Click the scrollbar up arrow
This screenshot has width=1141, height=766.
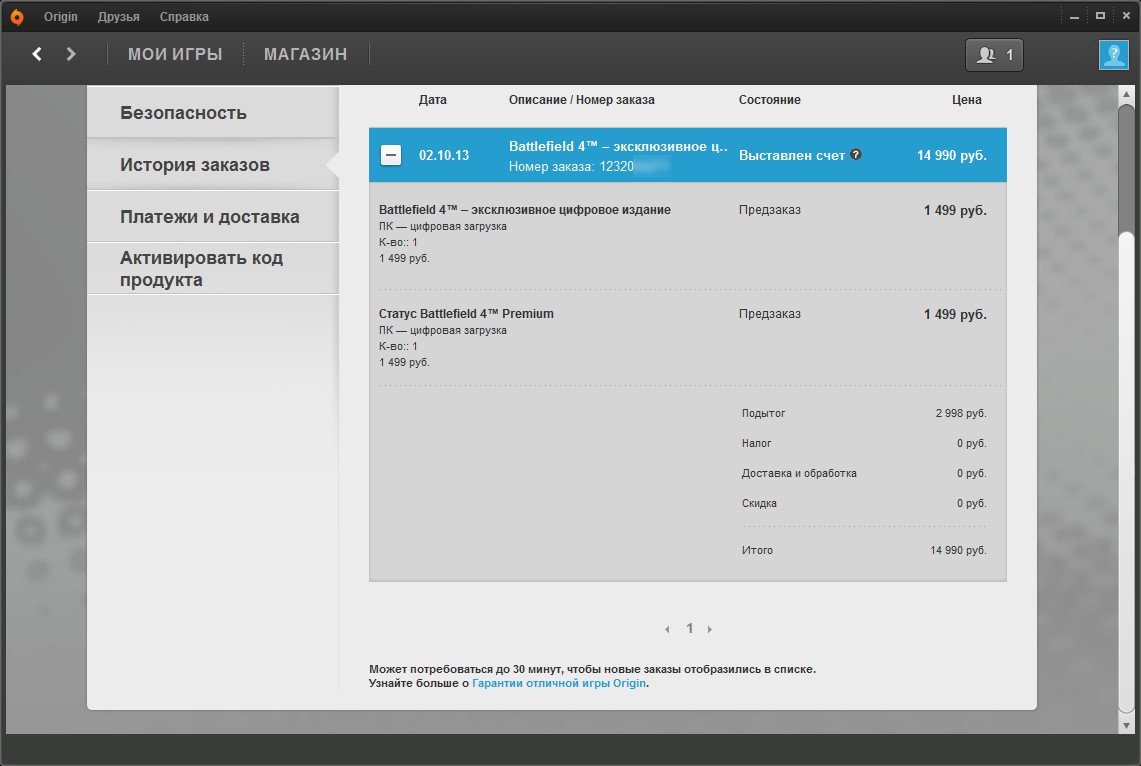click(x=1126, y=95)
